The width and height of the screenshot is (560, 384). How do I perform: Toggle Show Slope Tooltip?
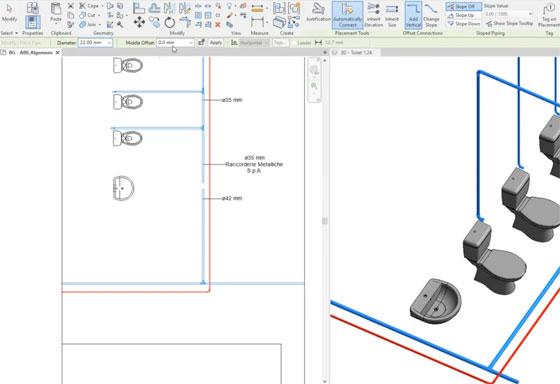click(x=509, y=24)
